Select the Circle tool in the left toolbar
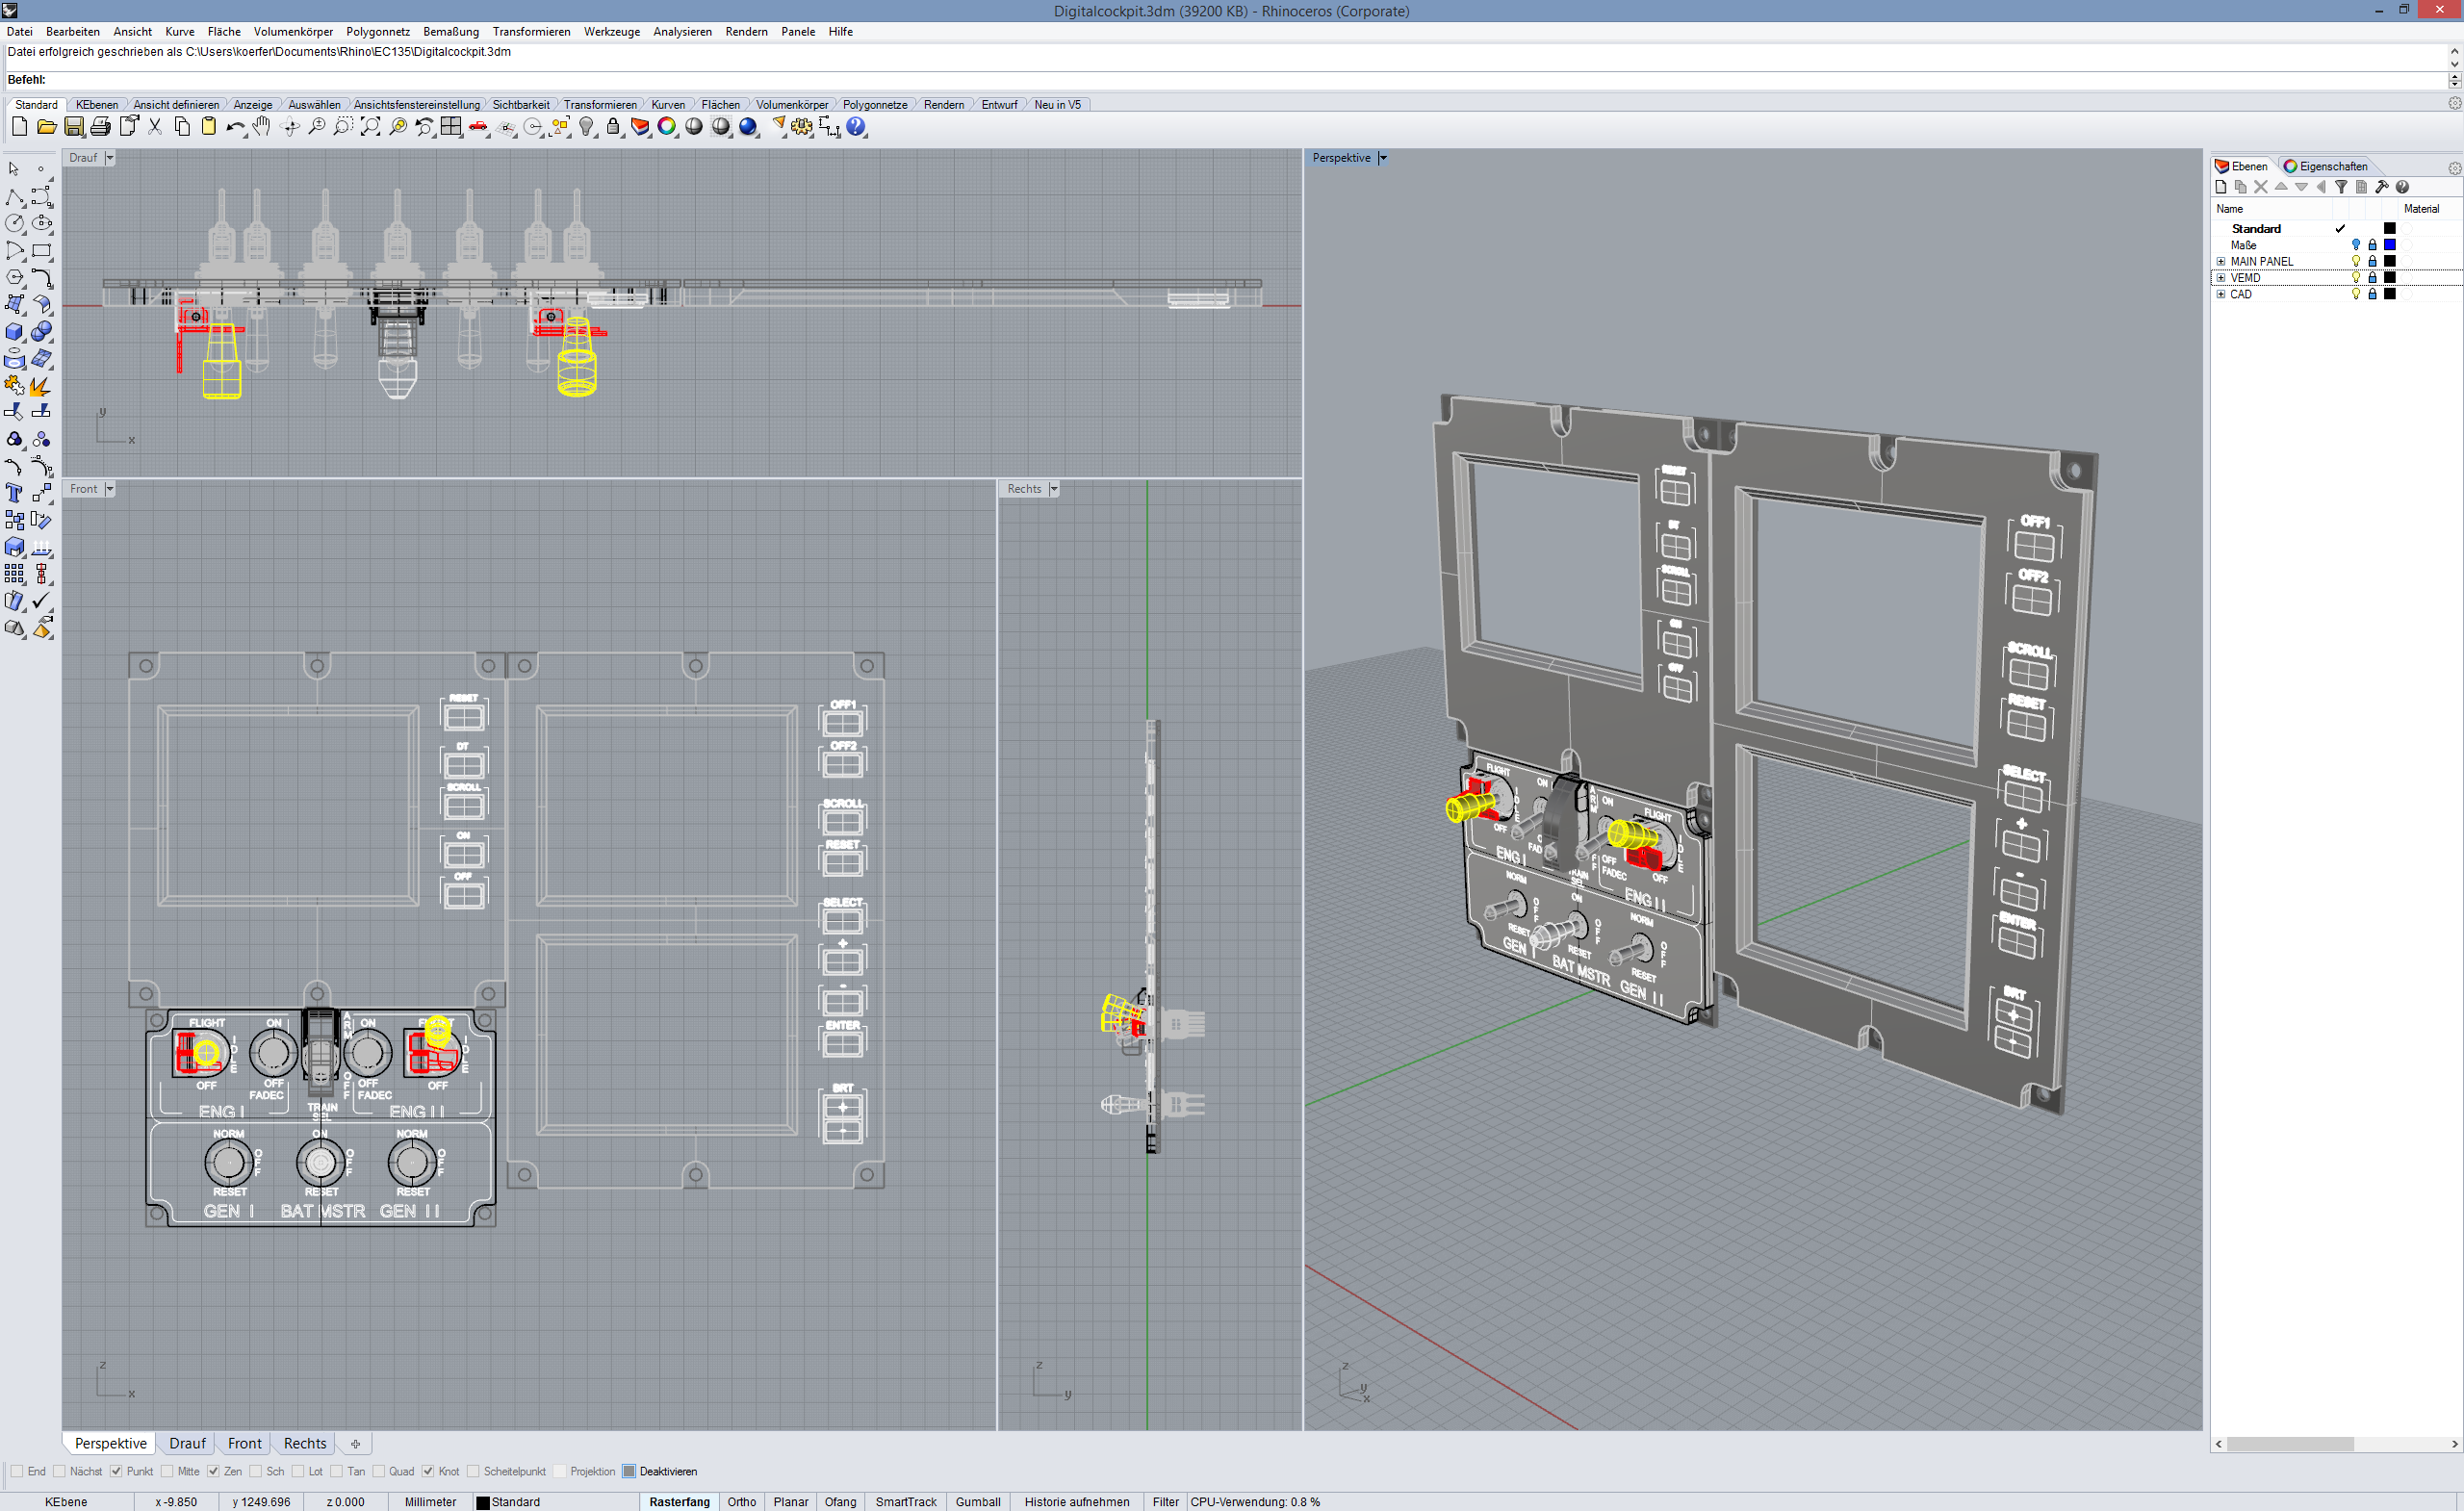The height and width of the screenshot is (1511, 2464). (x=15, y=224)
